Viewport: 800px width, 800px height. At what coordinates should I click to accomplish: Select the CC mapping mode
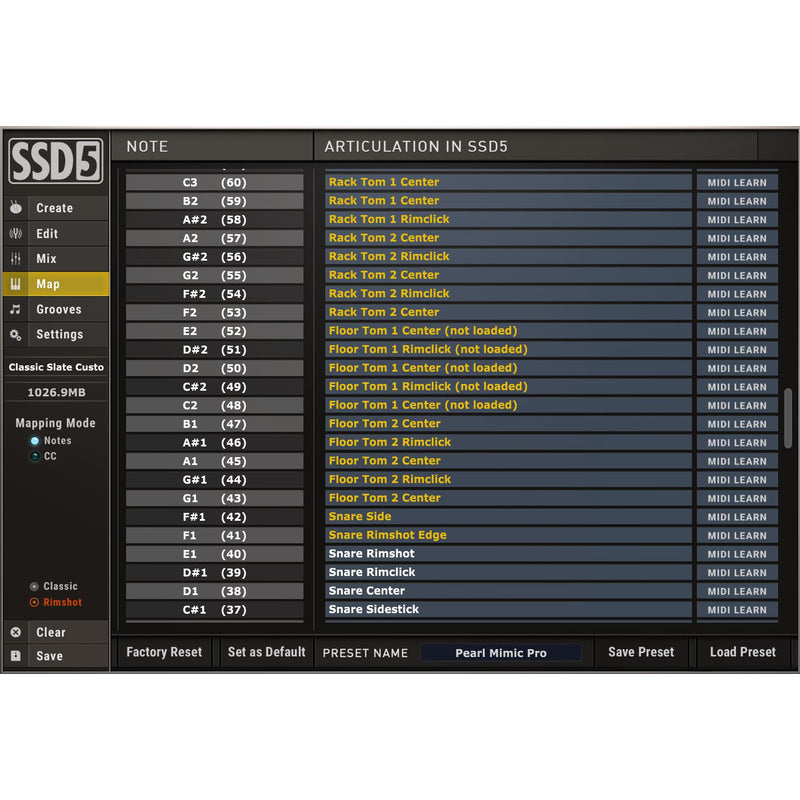click(x=35, y=457)
